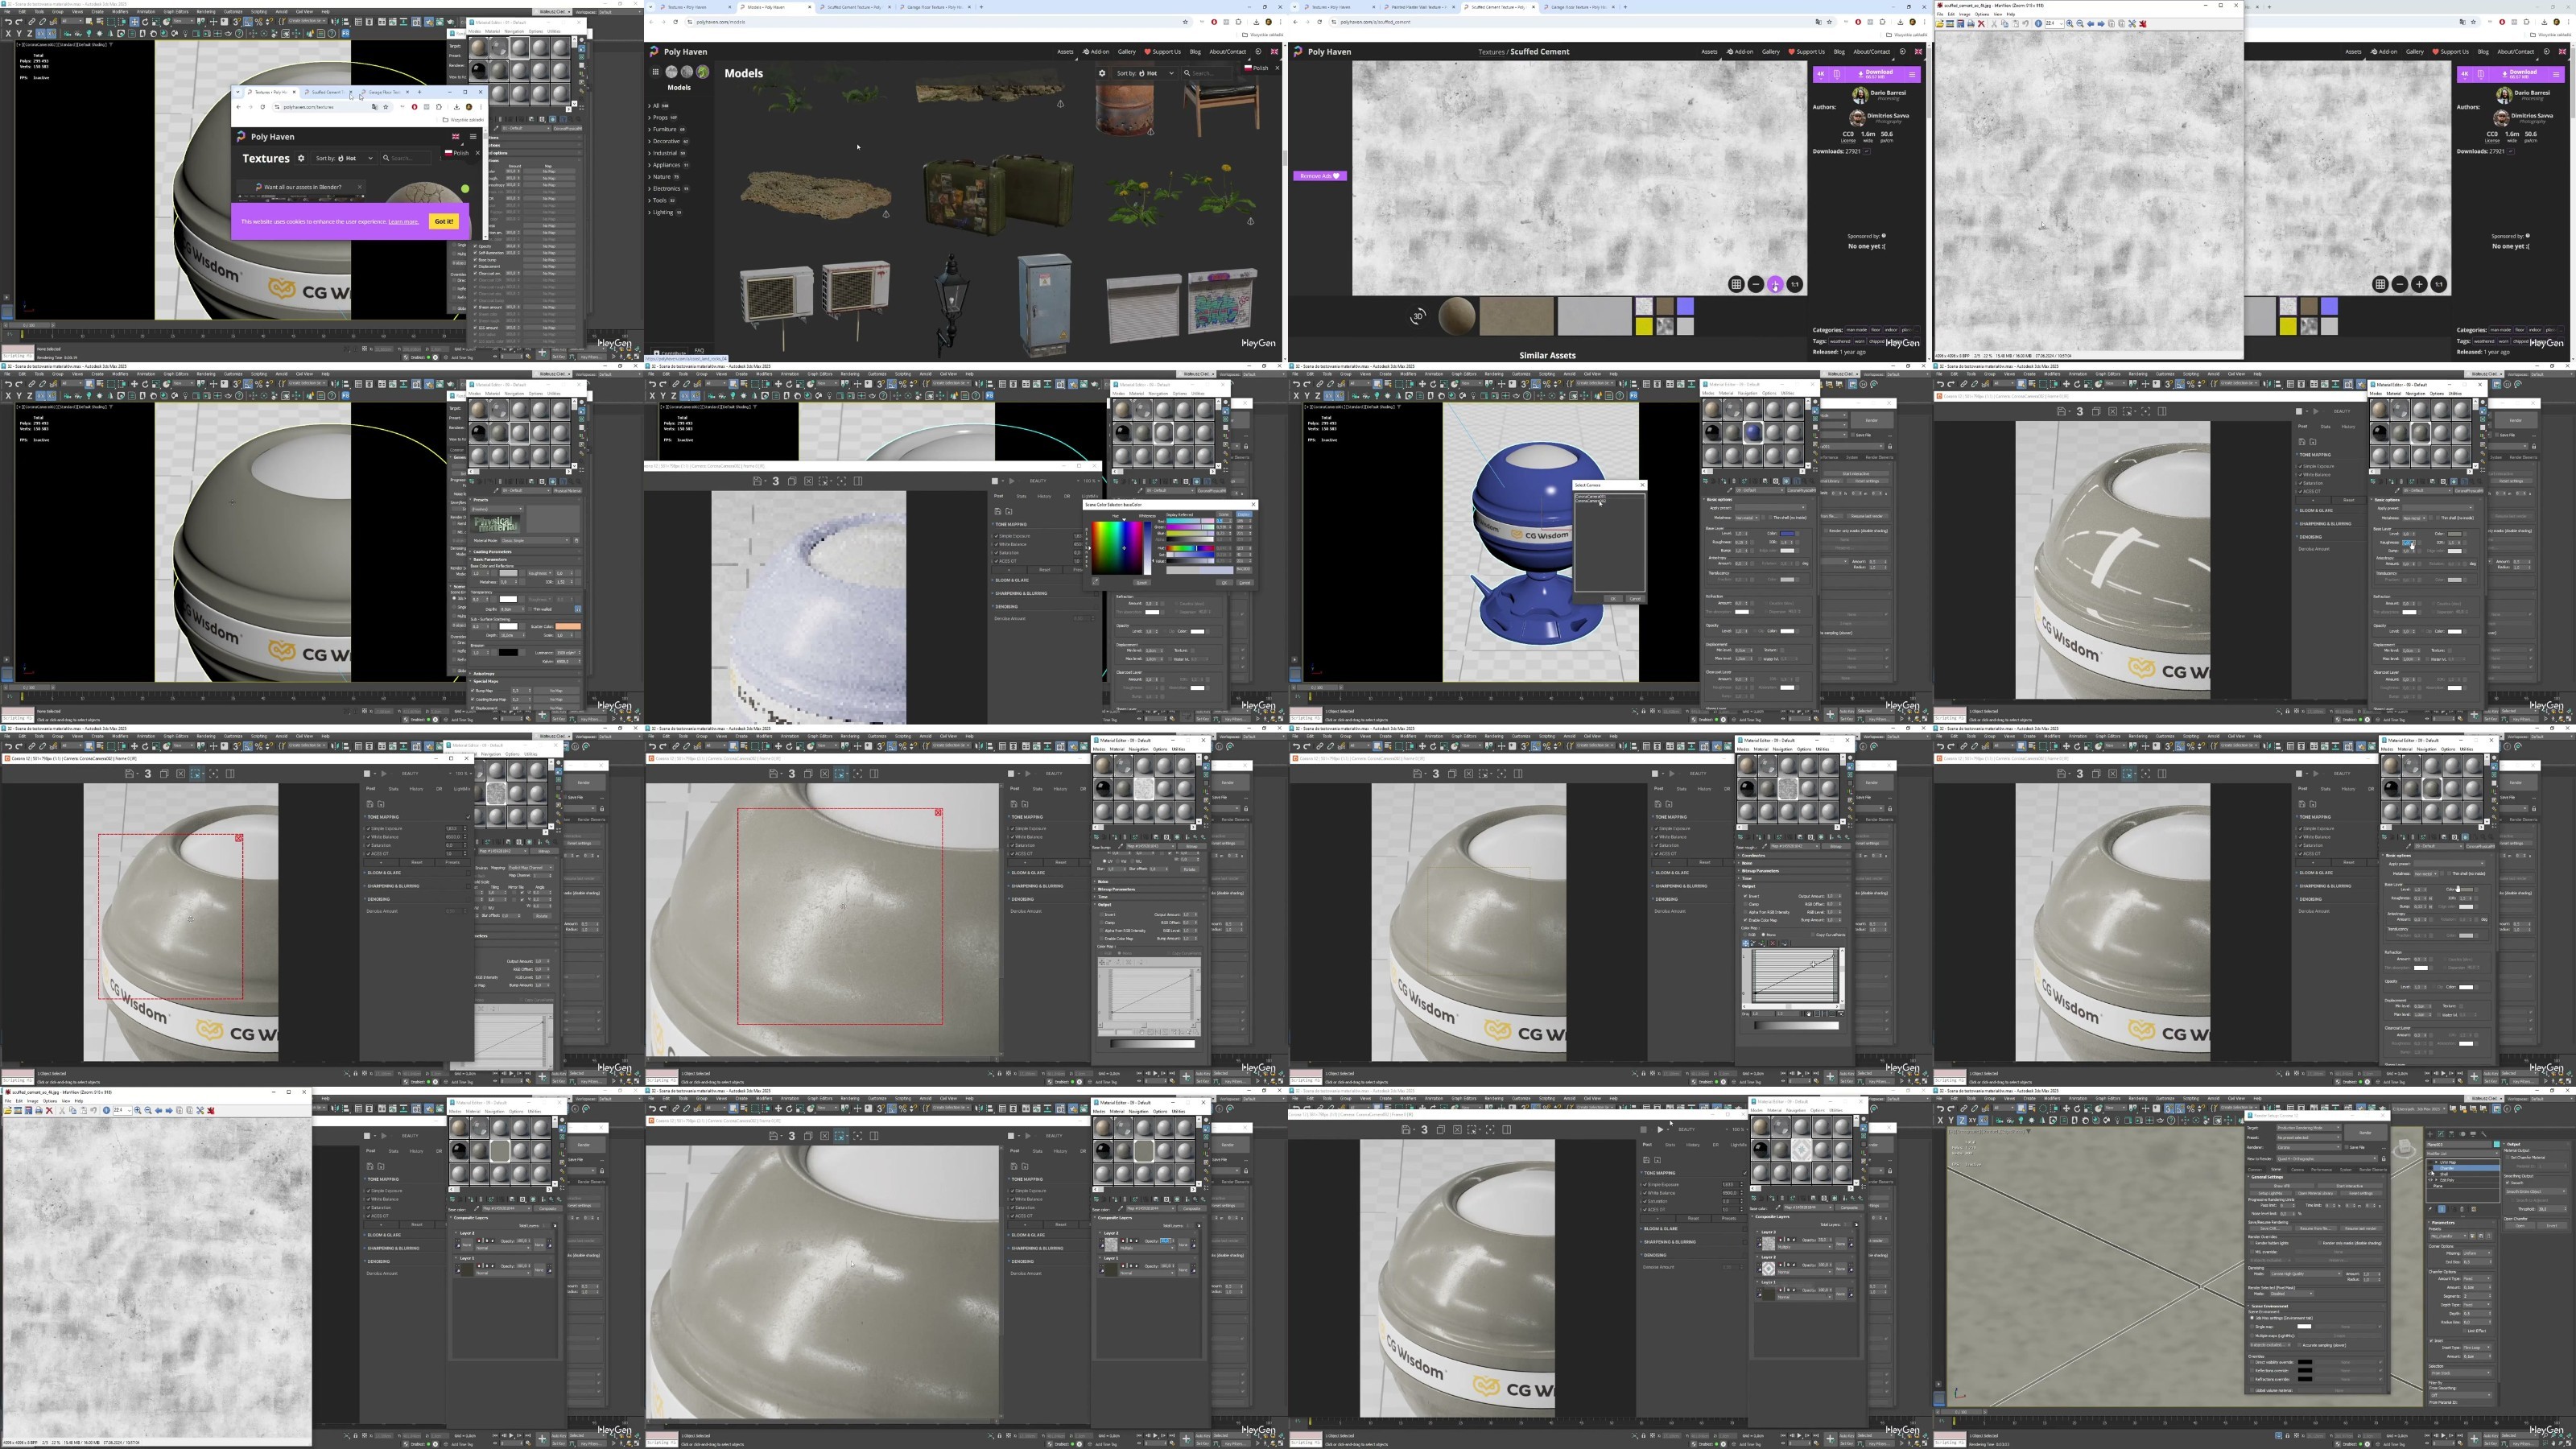2576x1449 pixels.
Task: Close the 'Want all our assets in Blender?' banner
Action: pyautogui.click(x=359, y=187)
